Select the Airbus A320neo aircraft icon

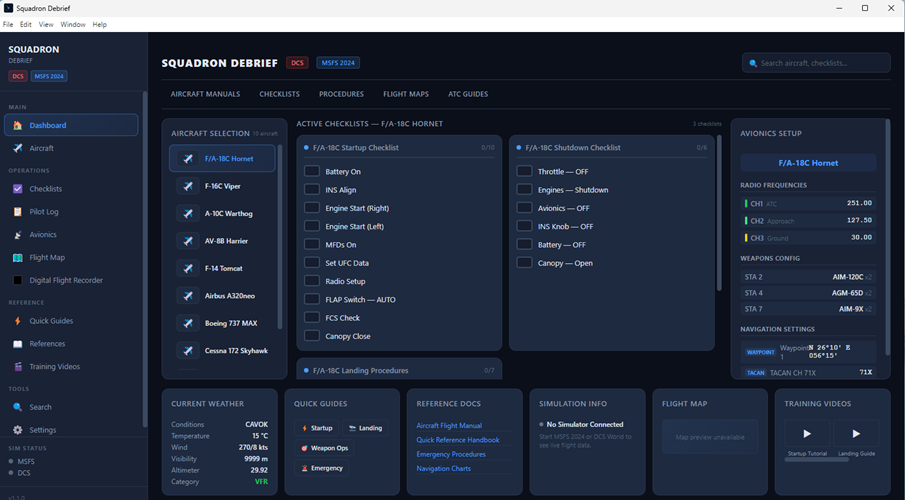pyautogui.click(x=188, y=296)
